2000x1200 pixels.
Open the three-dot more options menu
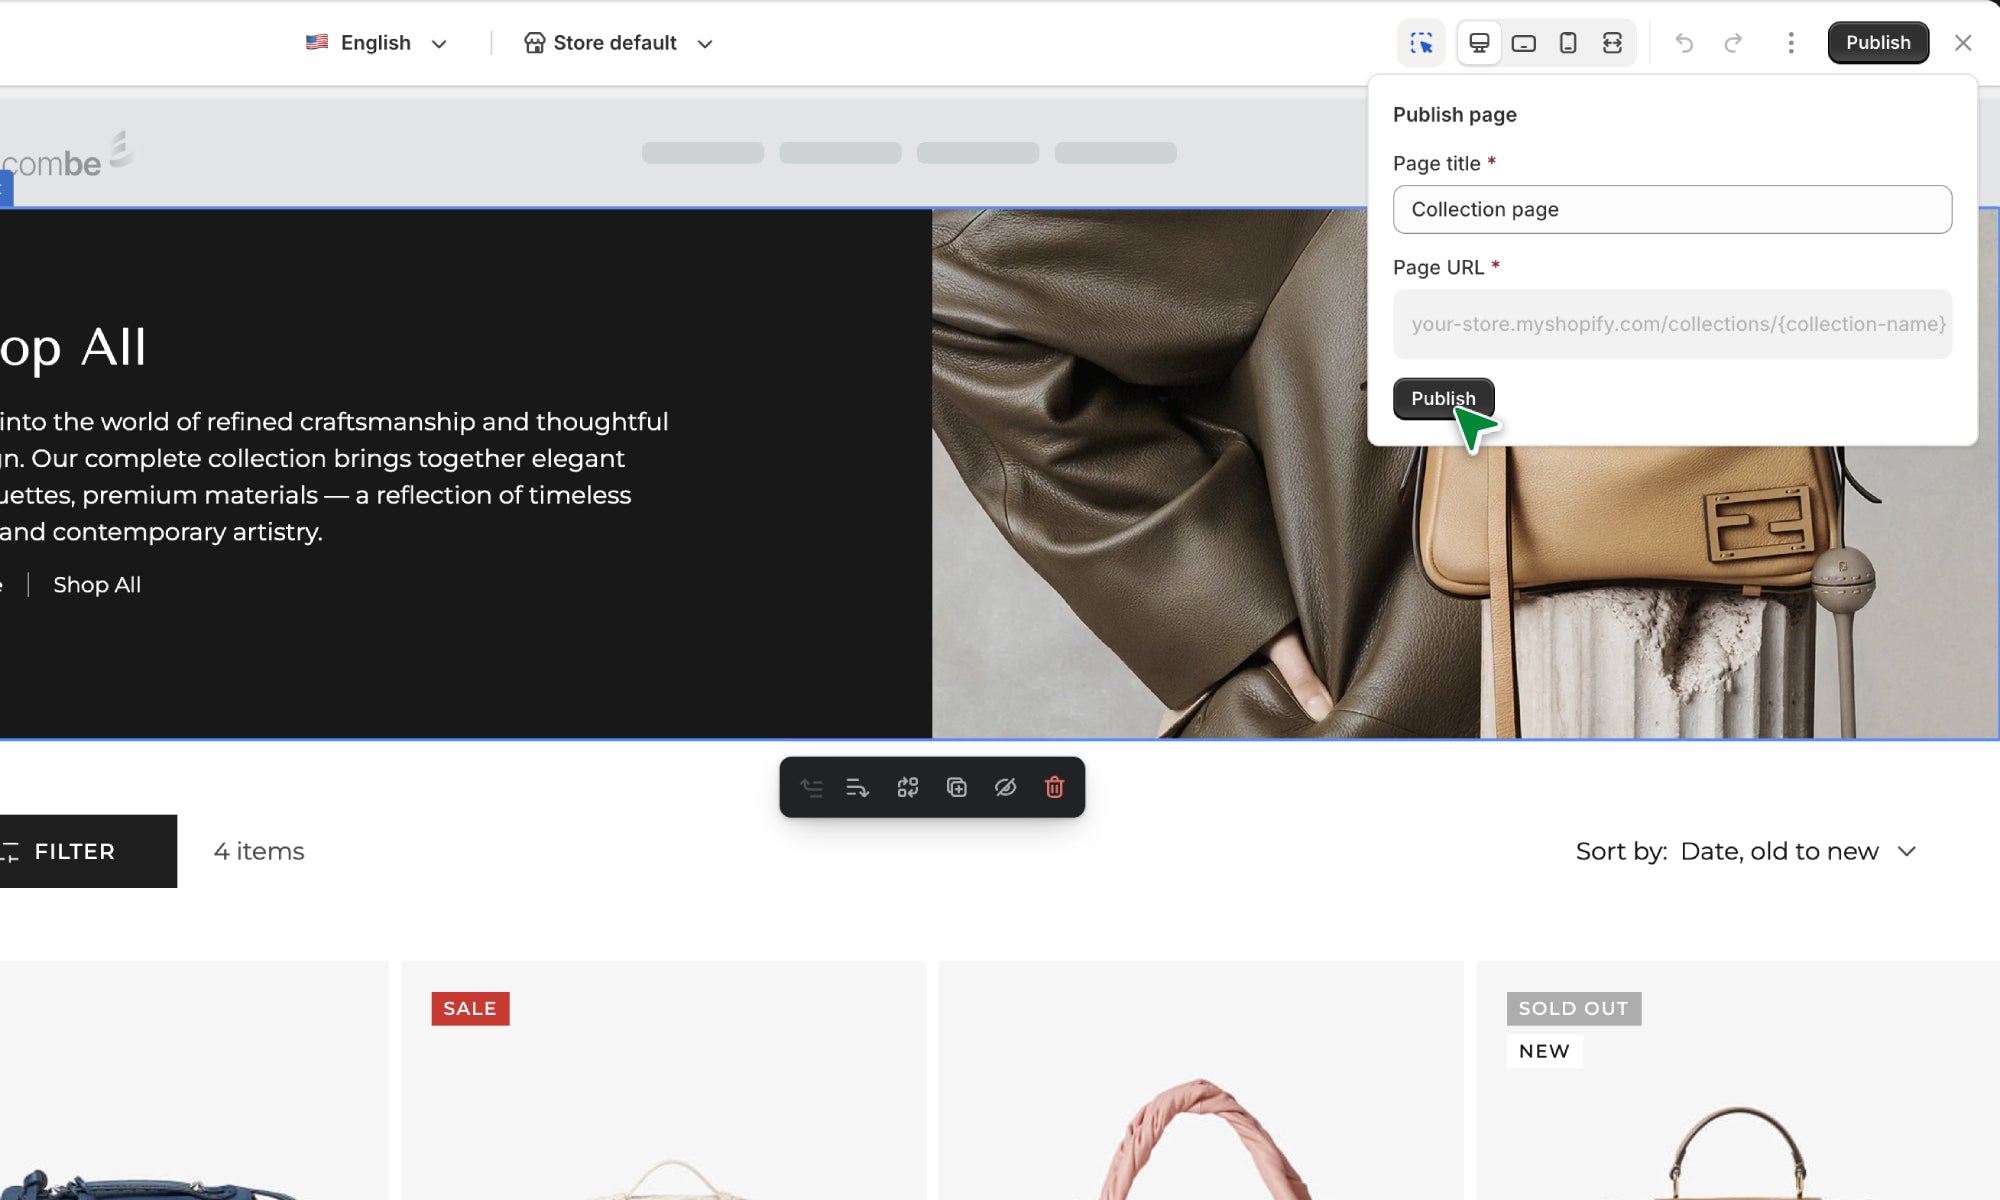[1791, 43]
